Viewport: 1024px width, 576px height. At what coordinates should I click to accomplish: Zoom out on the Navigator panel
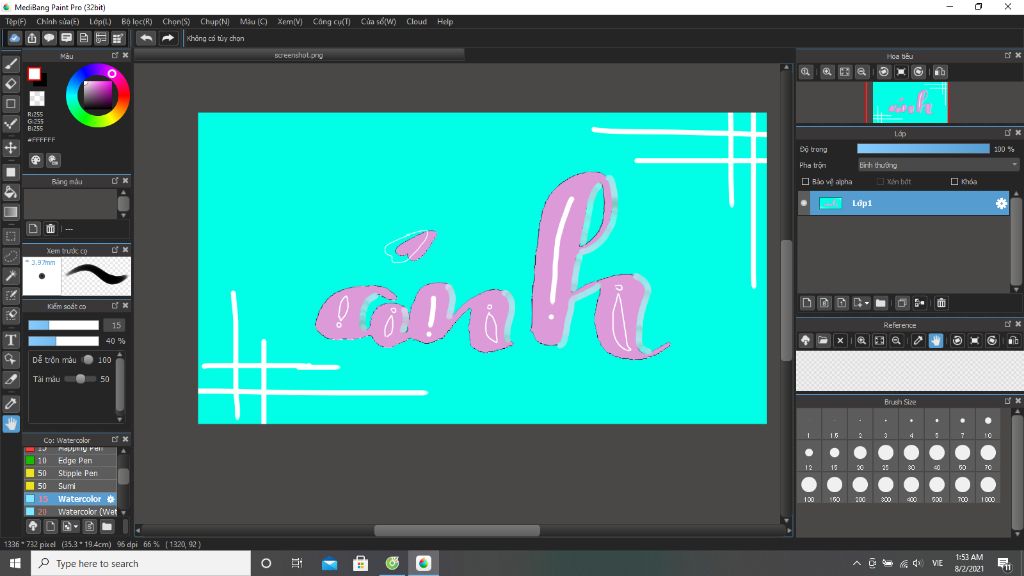coord(862,72)
